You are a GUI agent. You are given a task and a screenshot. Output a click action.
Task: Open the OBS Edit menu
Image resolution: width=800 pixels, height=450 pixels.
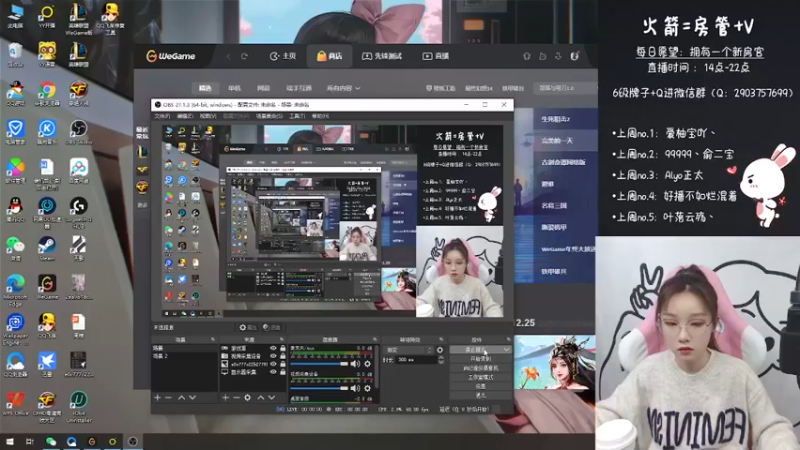(184, 116)
